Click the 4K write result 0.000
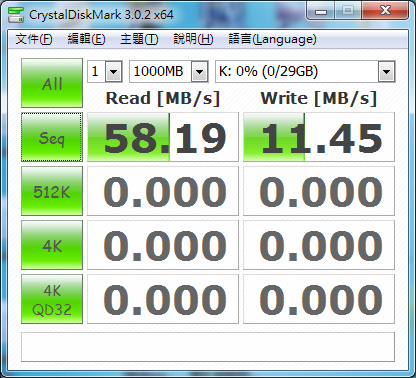Image resolution: width=416 pixels, height=378 pixels. (319, 245)
